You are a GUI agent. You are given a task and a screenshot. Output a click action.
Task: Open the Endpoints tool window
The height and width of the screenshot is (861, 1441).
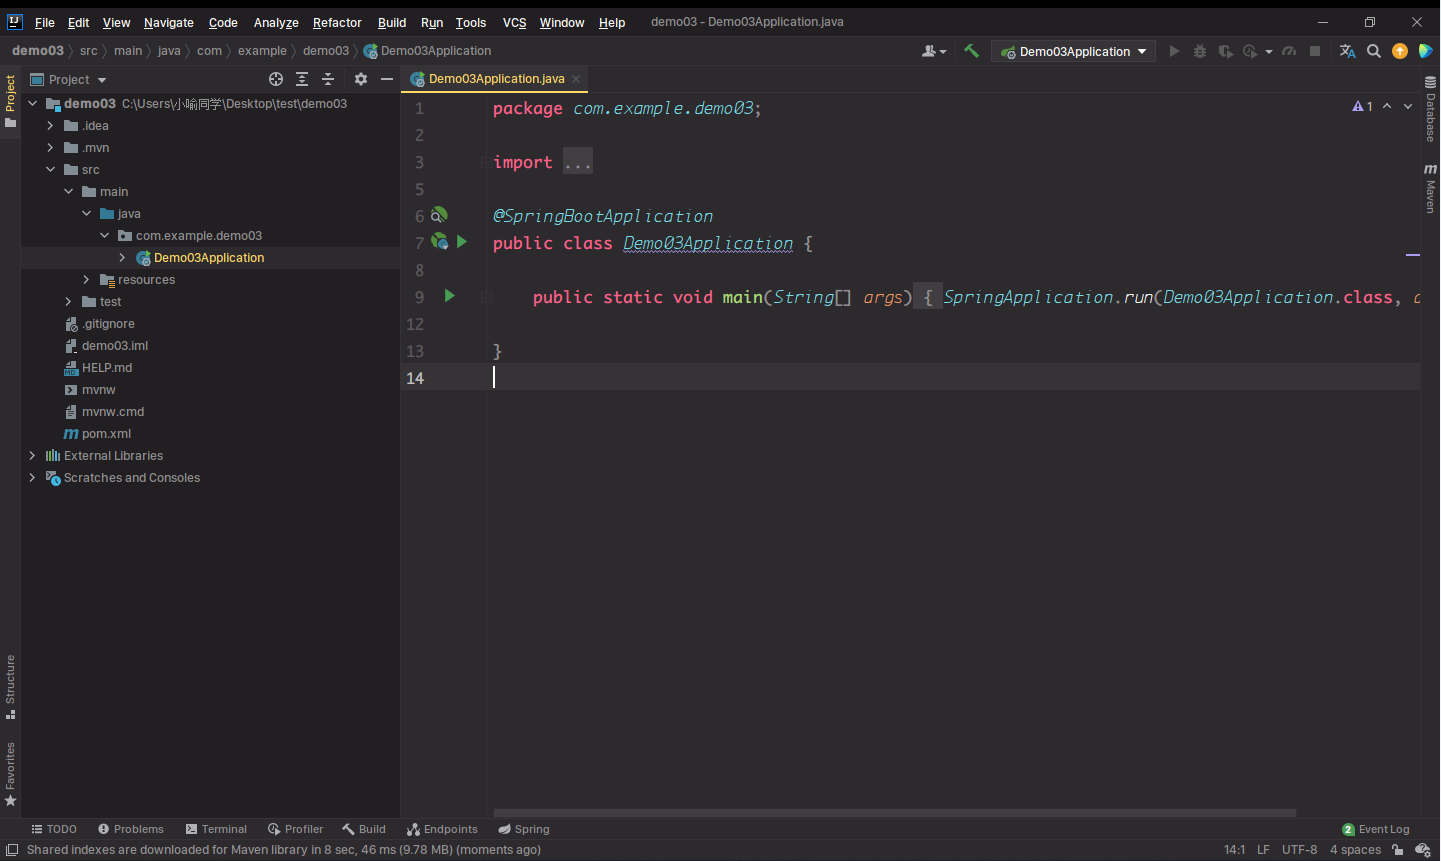pyautogui.click(x=442, y=829)
